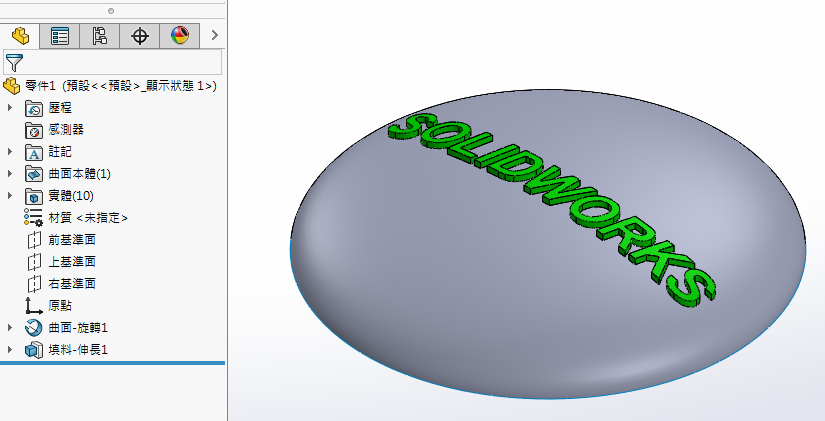Screen dimensions: 825x421
Task: Select the 曲面本體(1) tree item
Action: point(79,174)
